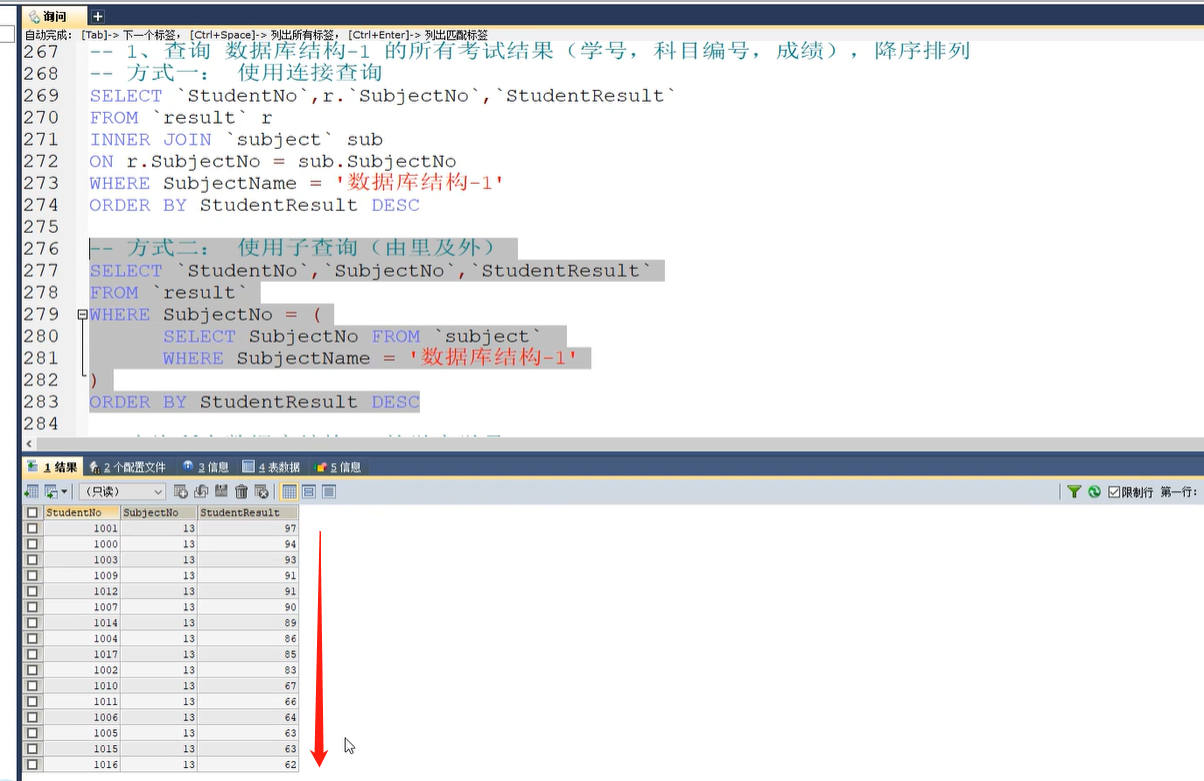Open the 4 表数据 tab
This screenshot has width=1204, height=781.
(x=271, y=467)
